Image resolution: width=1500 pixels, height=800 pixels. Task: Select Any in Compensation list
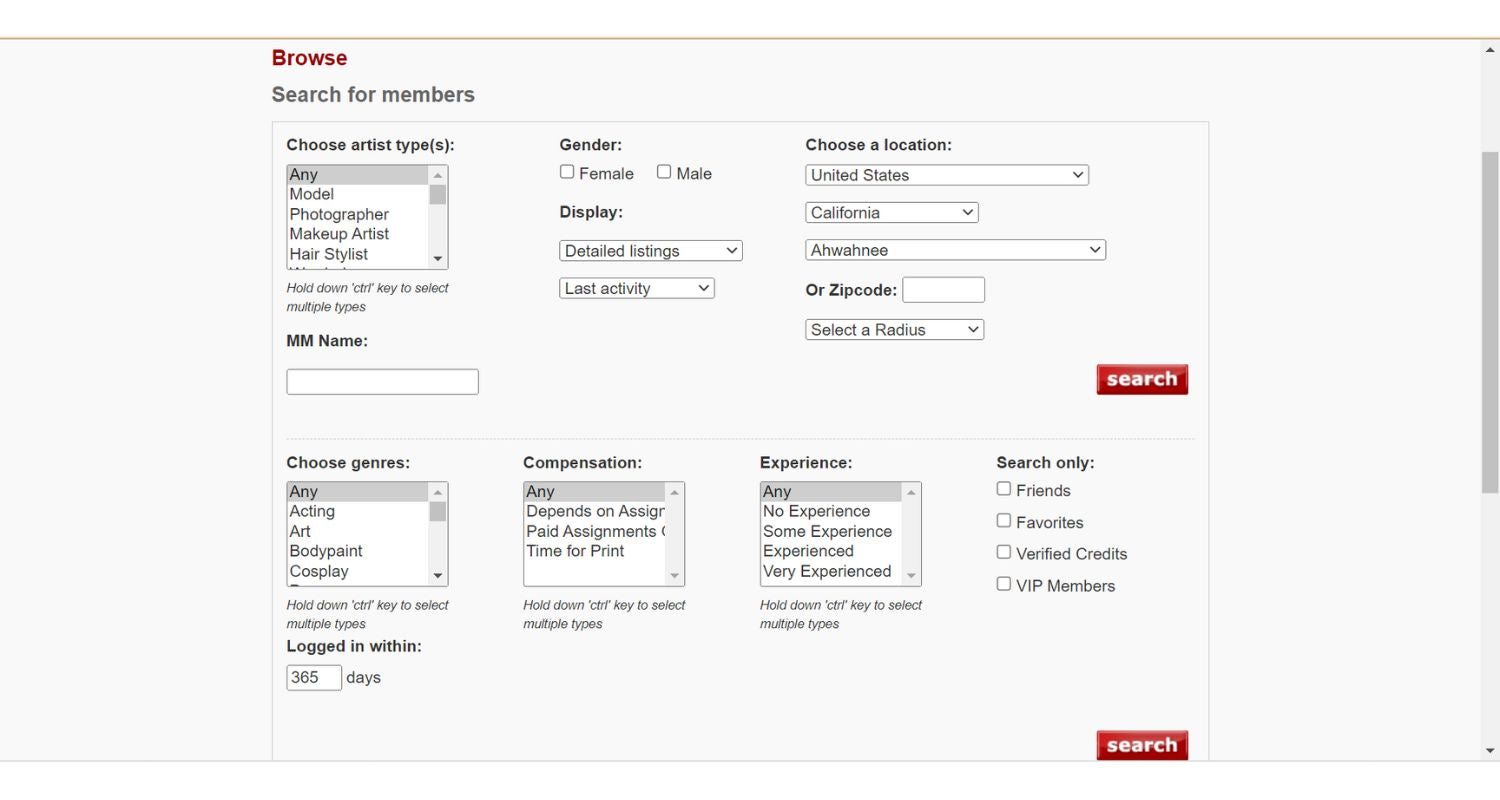[x=595, y=492]
